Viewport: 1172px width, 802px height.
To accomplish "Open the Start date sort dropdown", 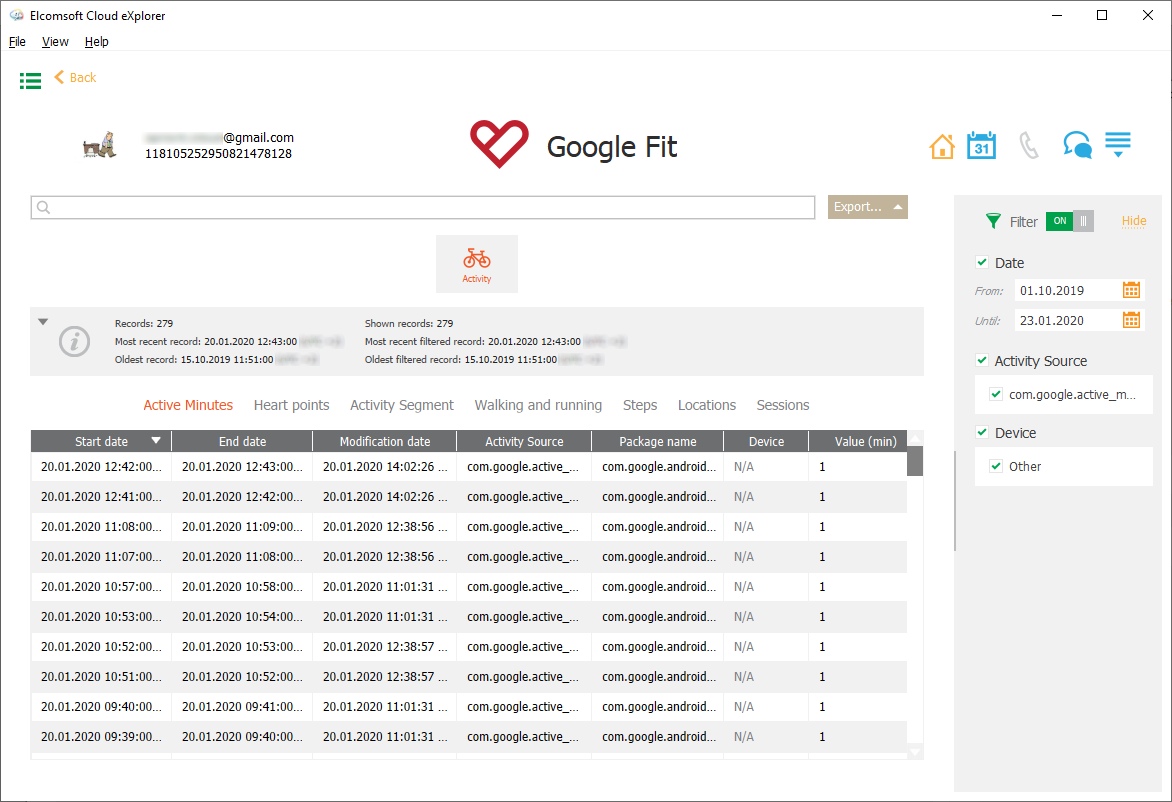I will [157, 440].
